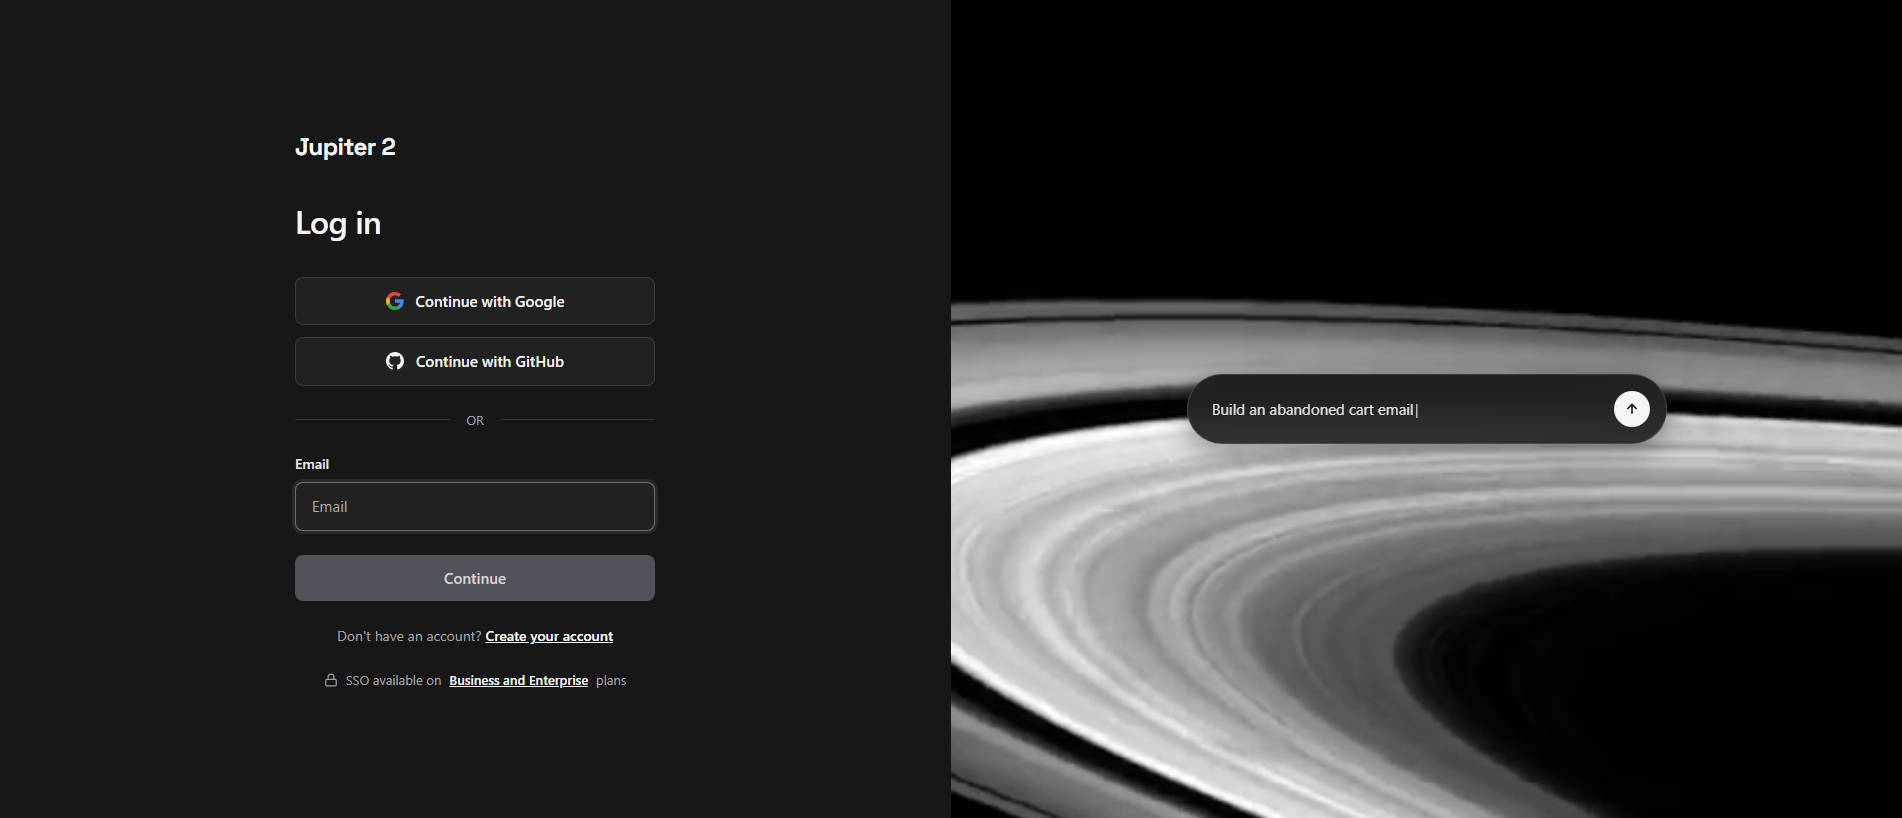Click the up-arrow submit button in prompt
Screen dimensions: 1902x818
(x=1631, y=409)
